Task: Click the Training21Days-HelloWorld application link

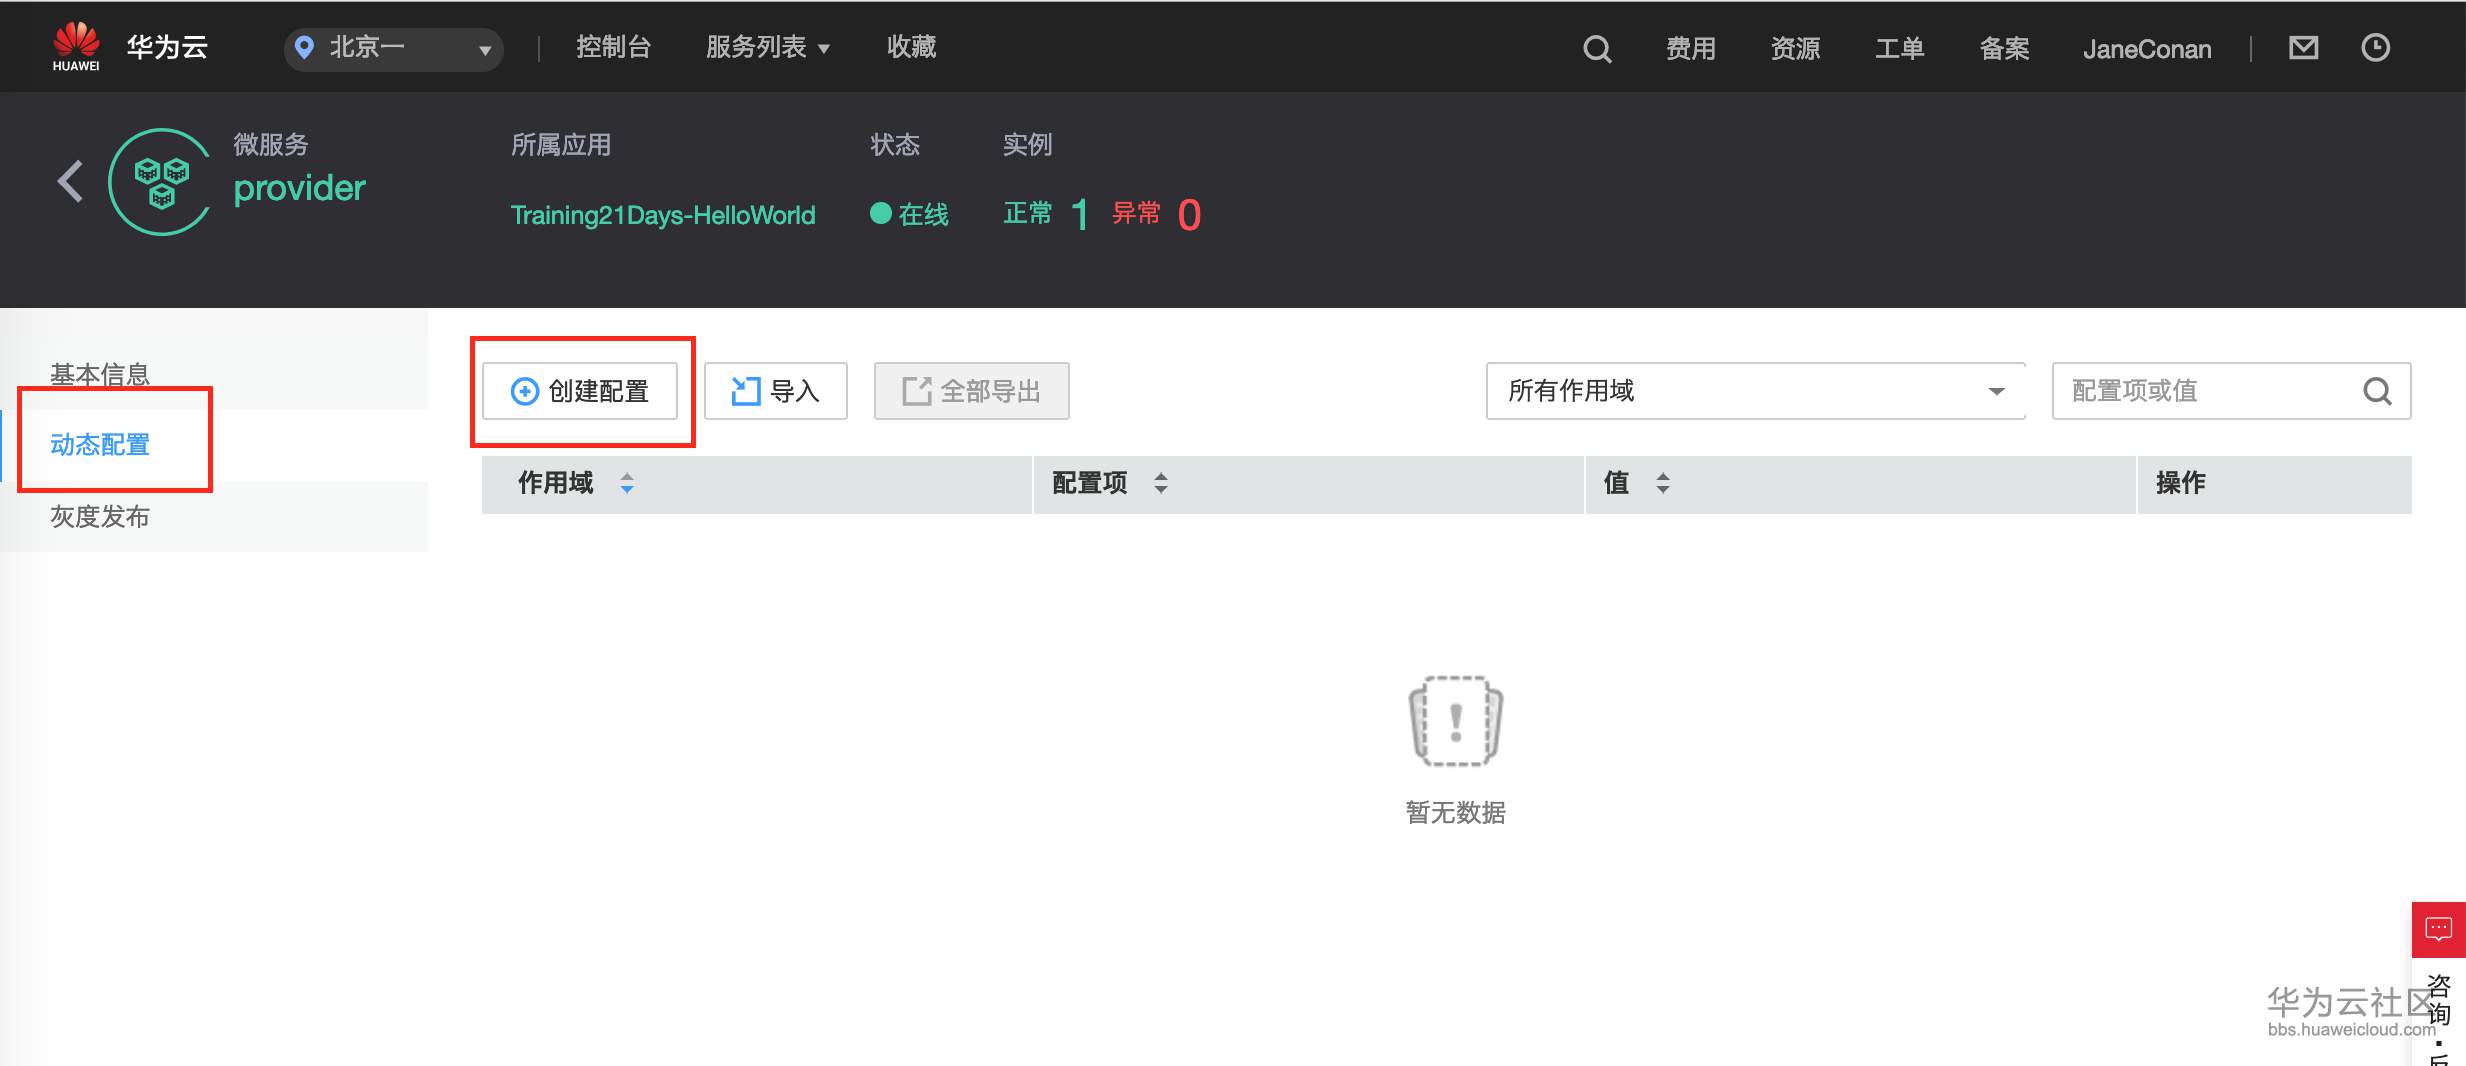Action: click(x=663, y=214)
